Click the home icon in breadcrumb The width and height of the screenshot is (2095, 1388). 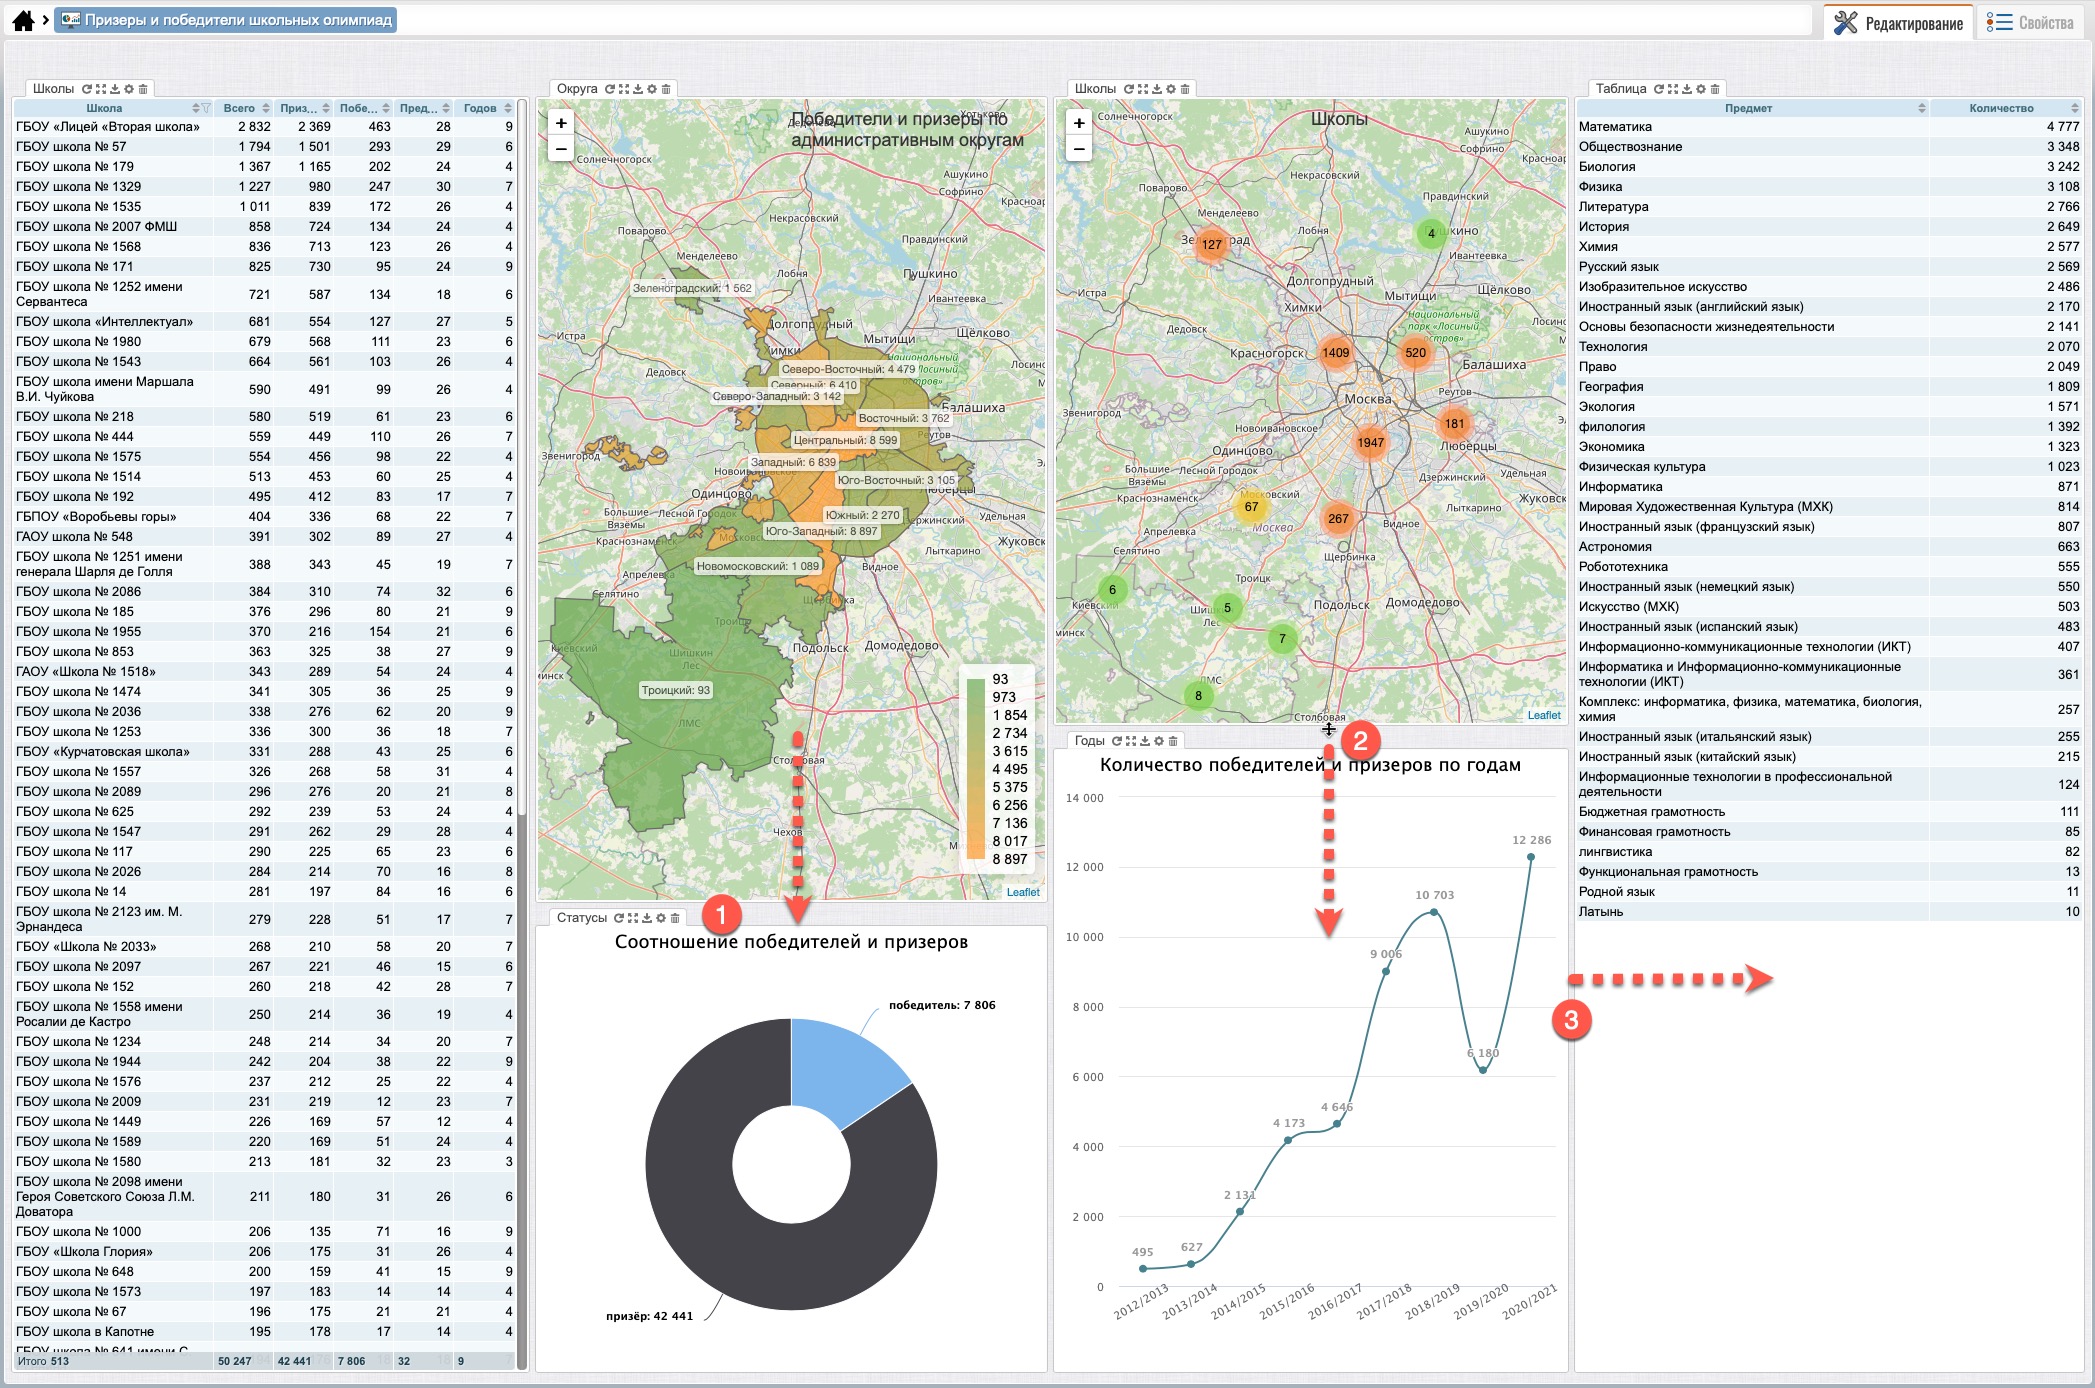tap(23, 20)
